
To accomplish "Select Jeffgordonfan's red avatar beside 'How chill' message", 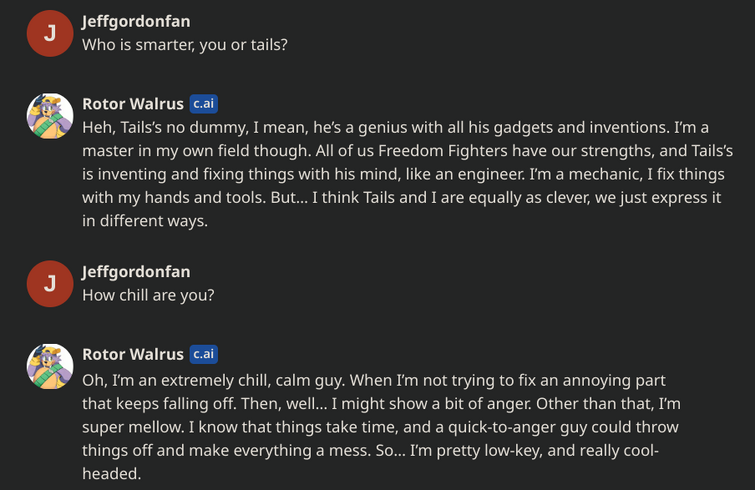I will point(50,284).
